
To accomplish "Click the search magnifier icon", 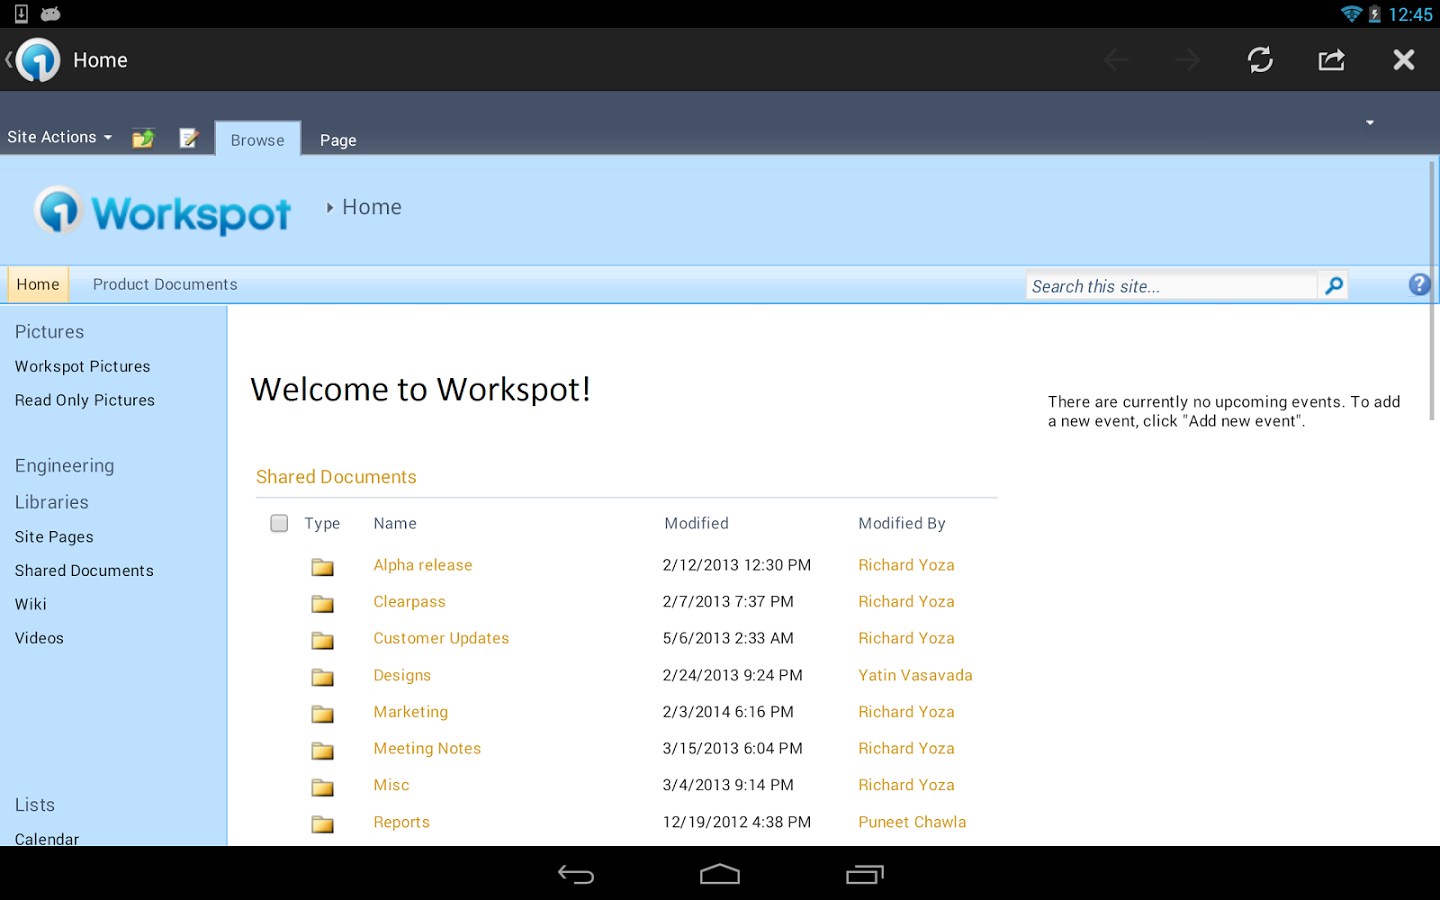I will click(1333, 286).
